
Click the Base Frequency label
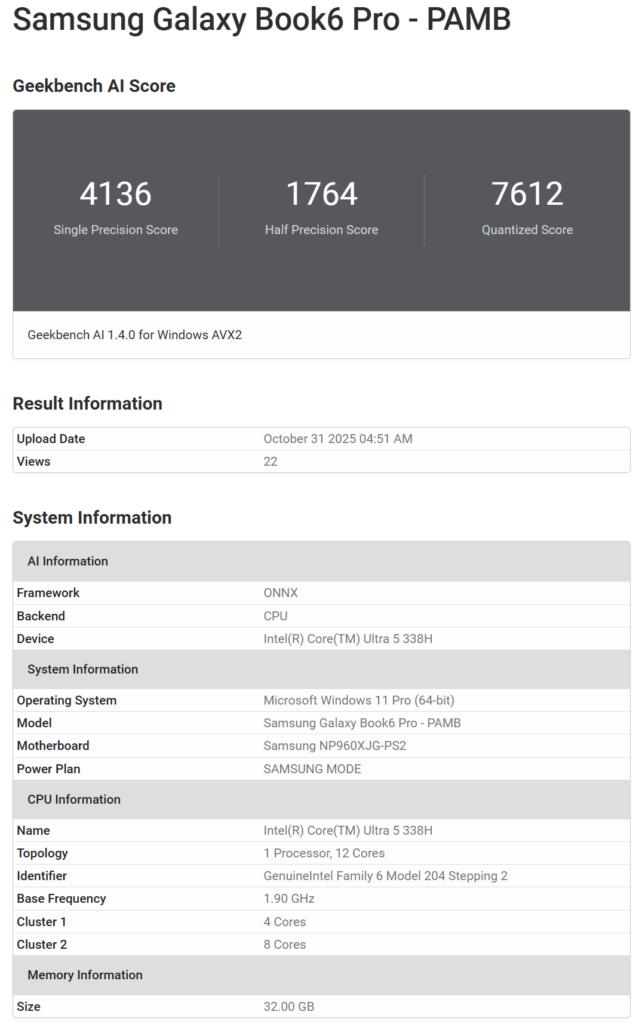(x=61, y=899)
